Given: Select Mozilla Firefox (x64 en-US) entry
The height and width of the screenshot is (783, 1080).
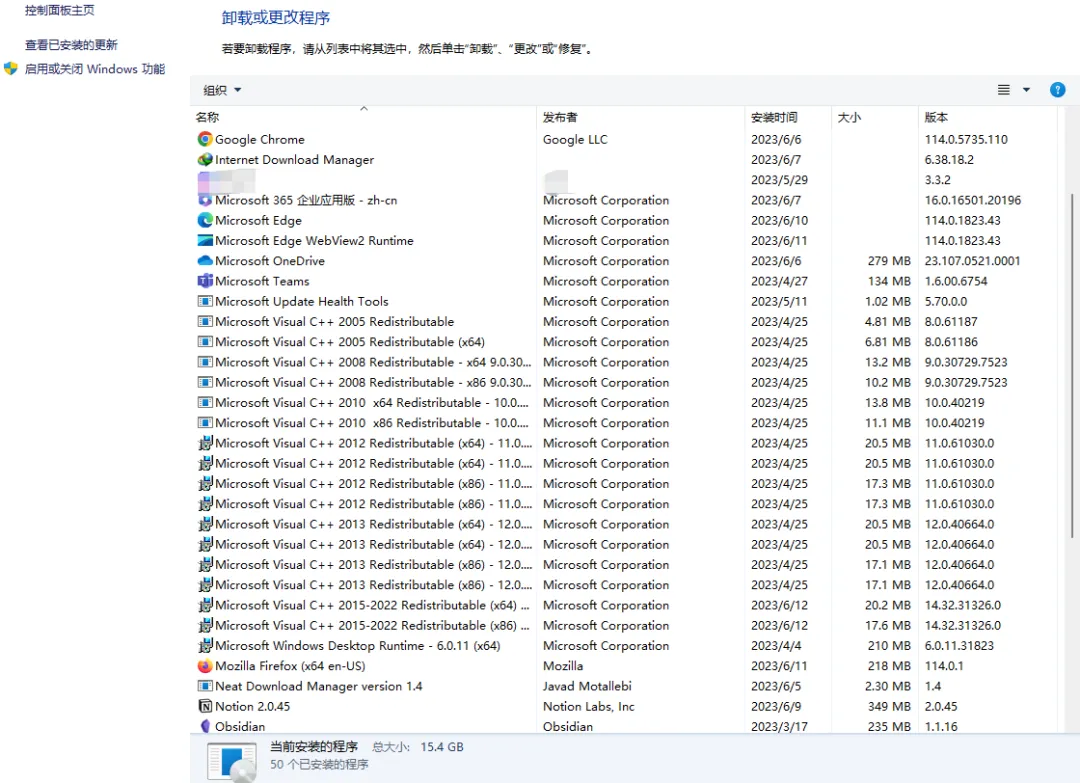Looking at the screenshot, I should point(290,666).
